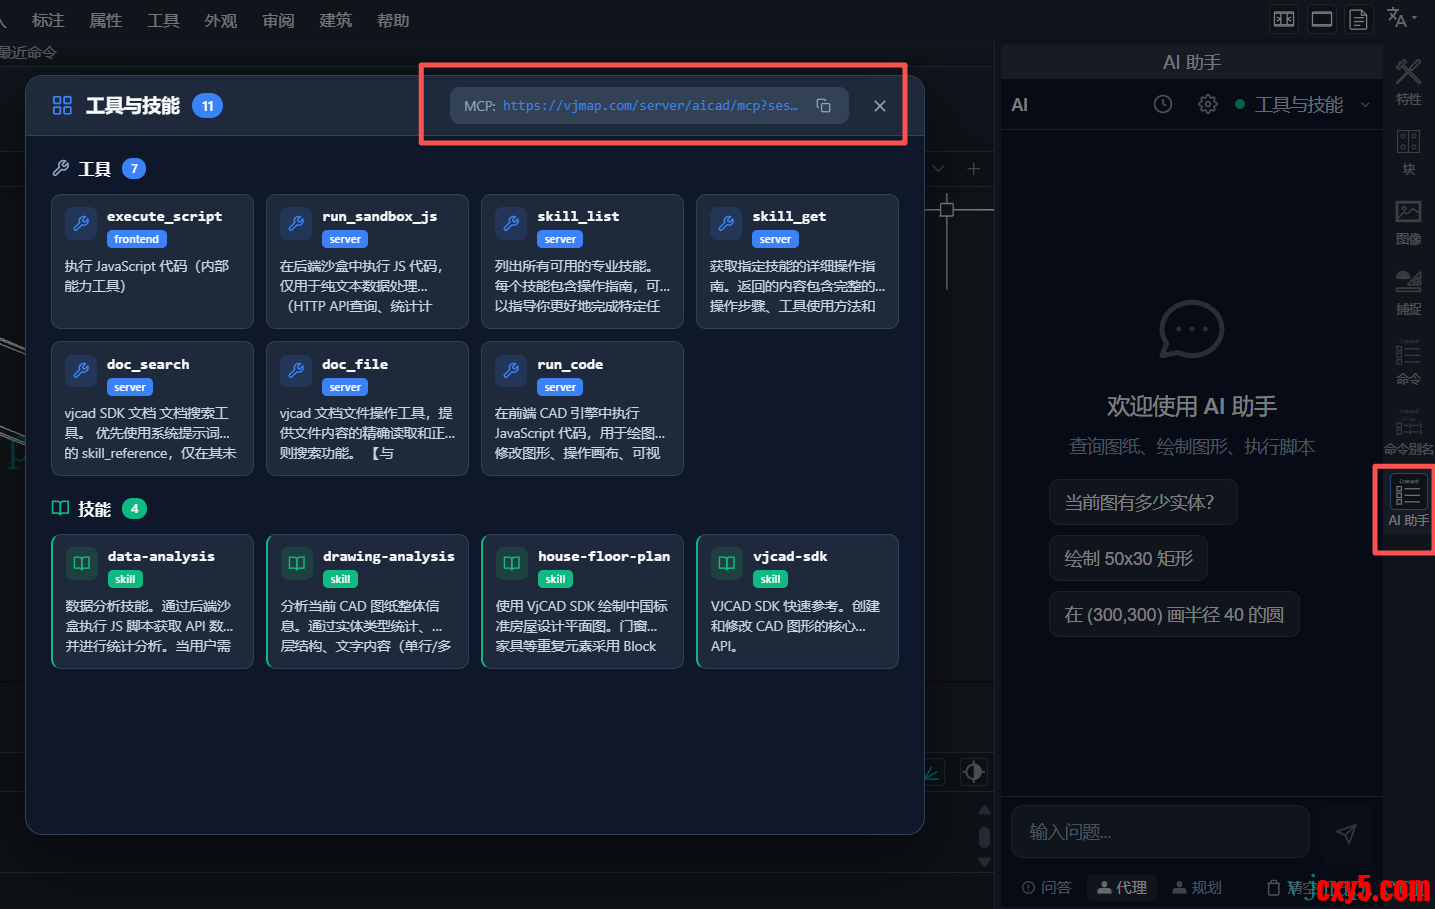Click the suggestion 当前图有多少实体?
Image resolution: width=1435 pixels, height=909 pixels.
pyautogui.click(x=1142, y=502)
